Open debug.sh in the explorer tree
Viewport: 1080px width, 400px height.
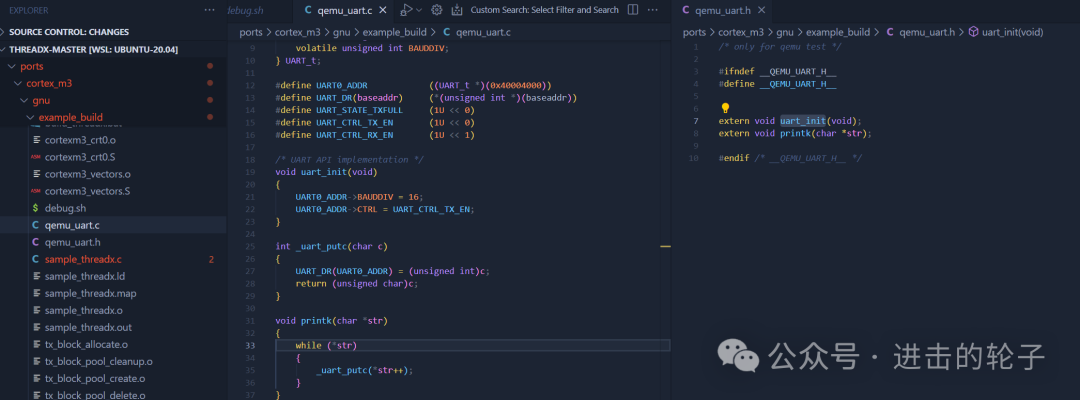coord(113,208)
